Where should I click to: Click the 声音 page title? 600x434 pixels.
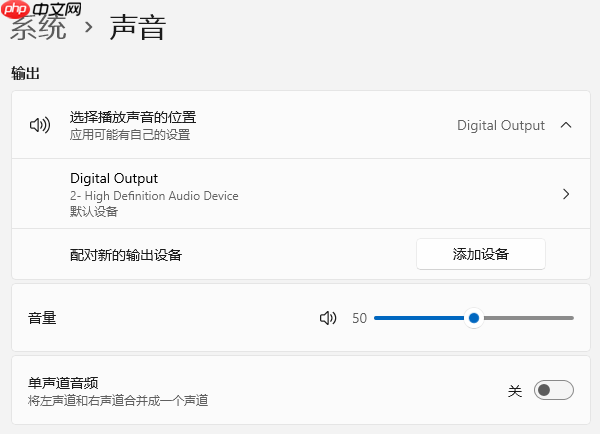click(x=138, y=28)
